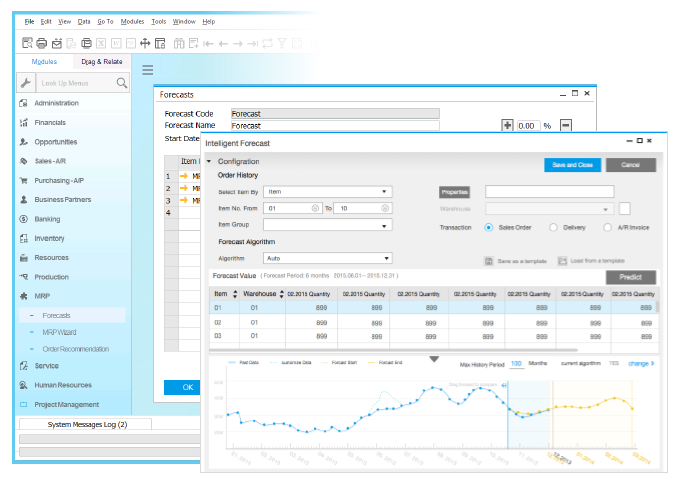Image resolution: width=685 pixels, height=488 pixels.
Task: Click the minus percentage button in Forecasts
Action: pyautogui.click(x=566, y=125)
